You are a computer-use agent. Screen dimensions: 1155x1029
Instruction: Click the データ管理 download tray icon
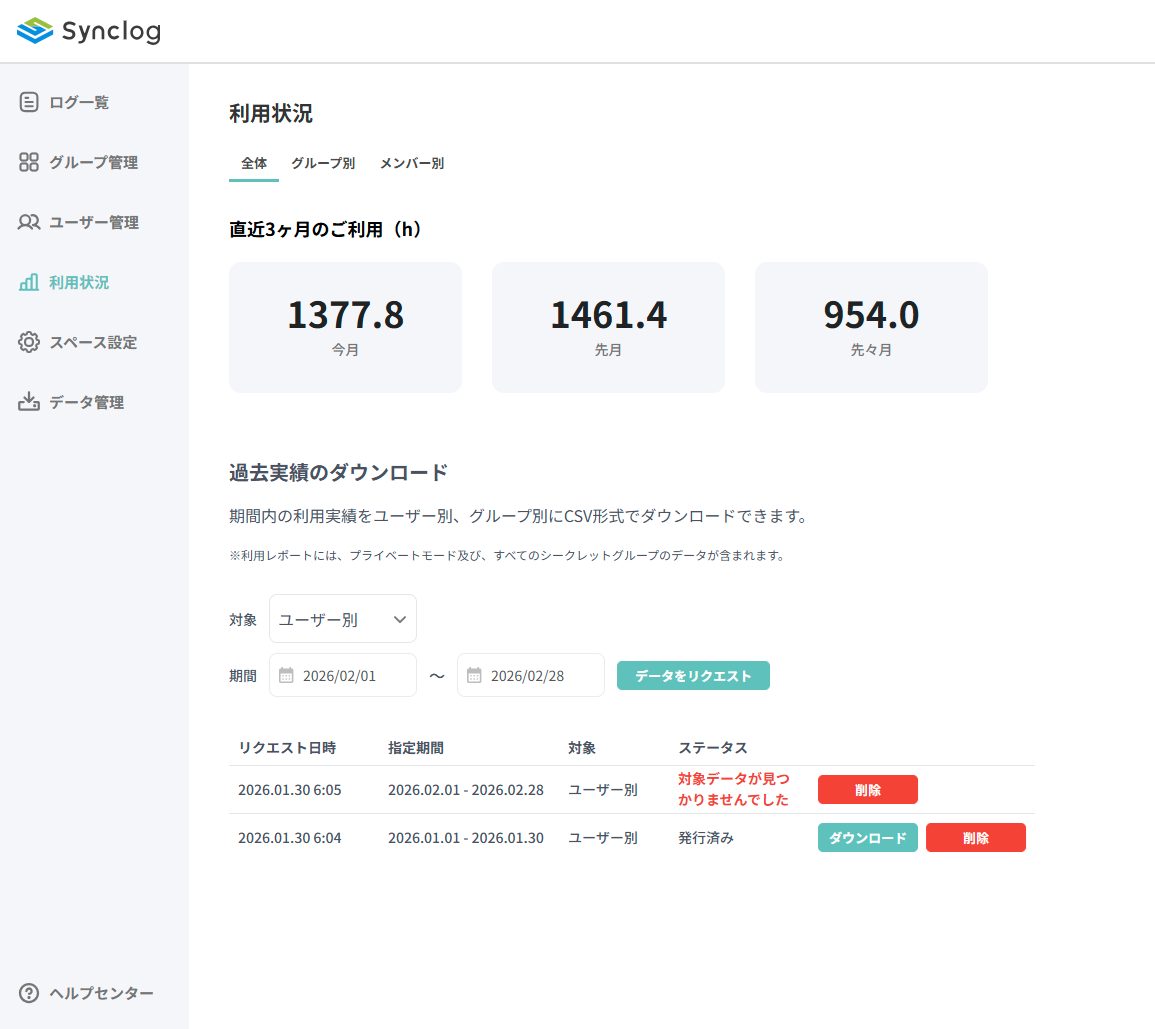[28, 402]
